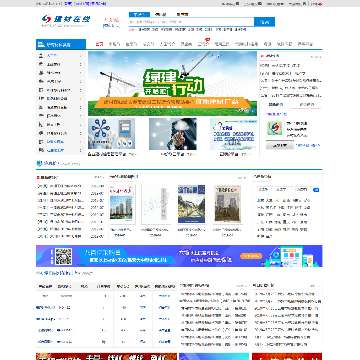Open the blue cloud text ad thumbnail
The height and width of the screenshot is (360, 360).
coord(234,134)
